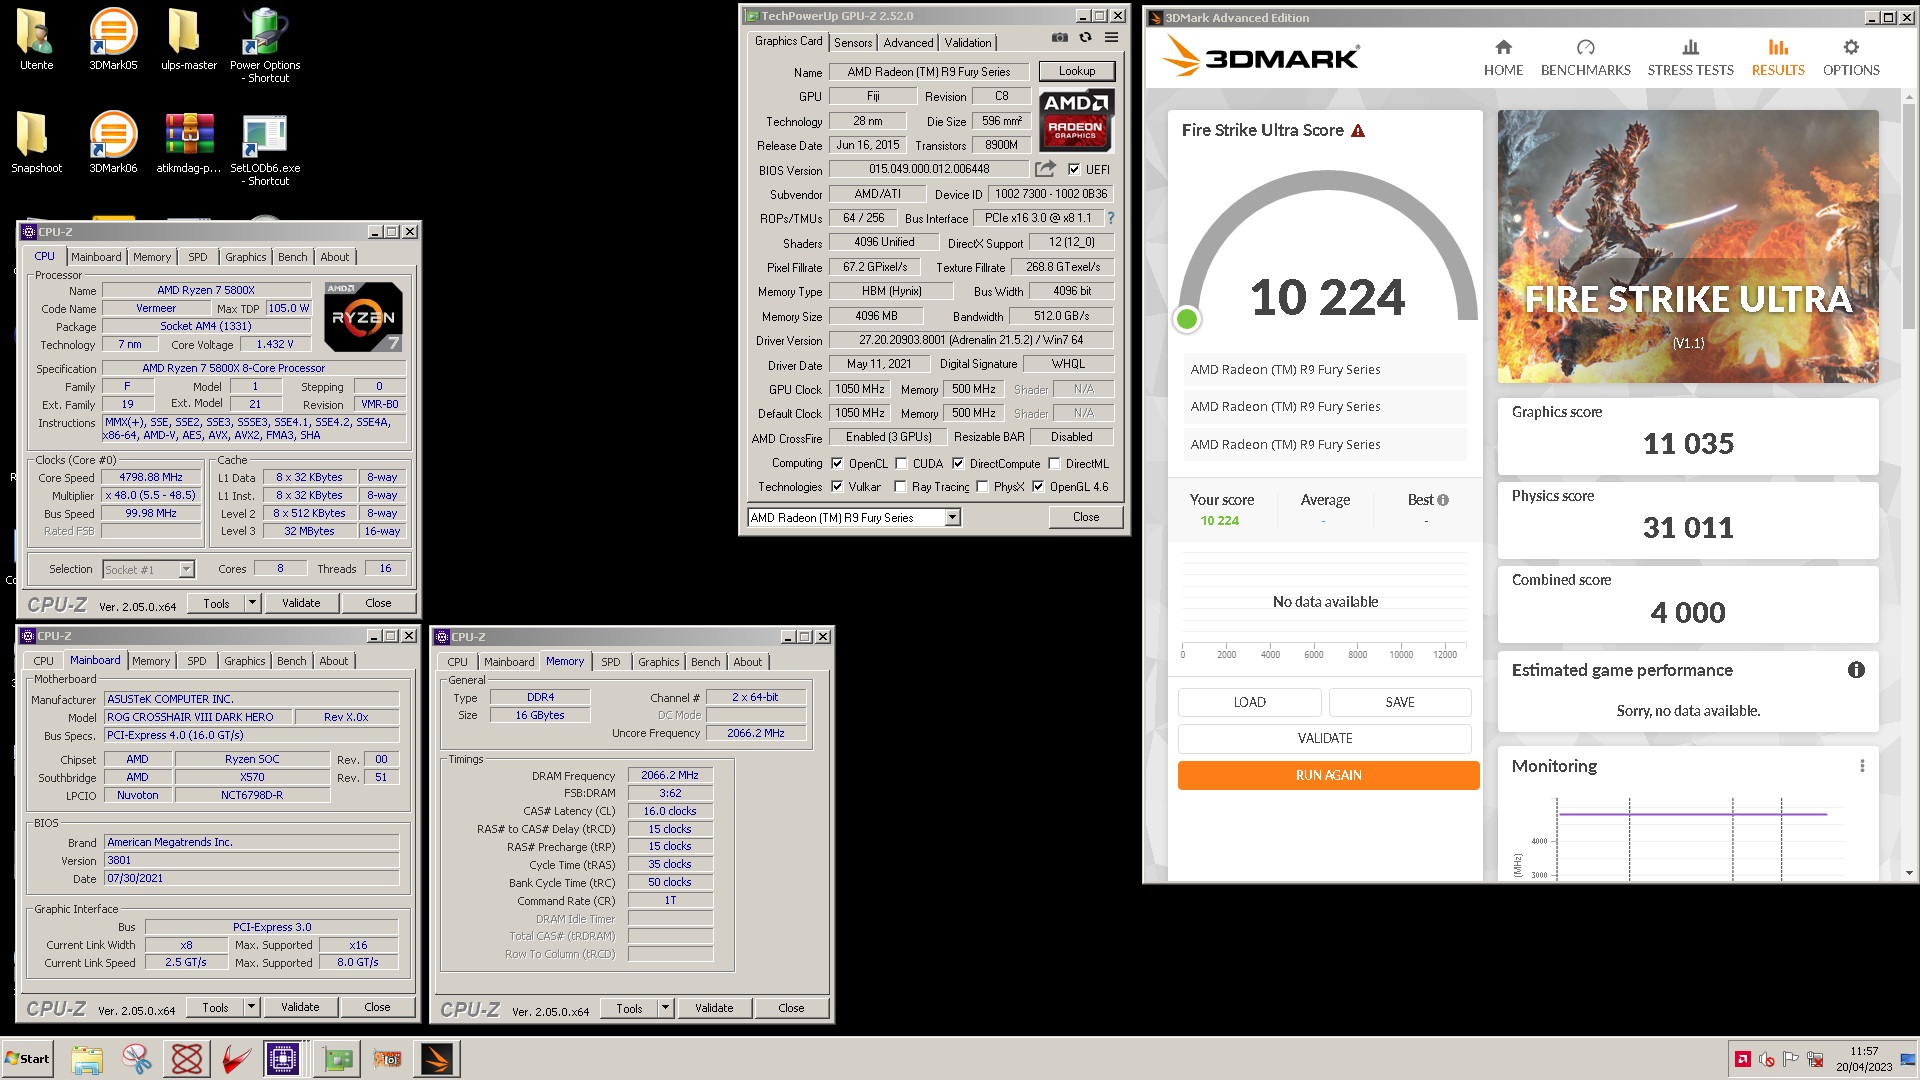The height and width of the screenshot is (1080, 1920).
Task: Open file explorer from taskbar
Action: click(x=87, y=1059)
